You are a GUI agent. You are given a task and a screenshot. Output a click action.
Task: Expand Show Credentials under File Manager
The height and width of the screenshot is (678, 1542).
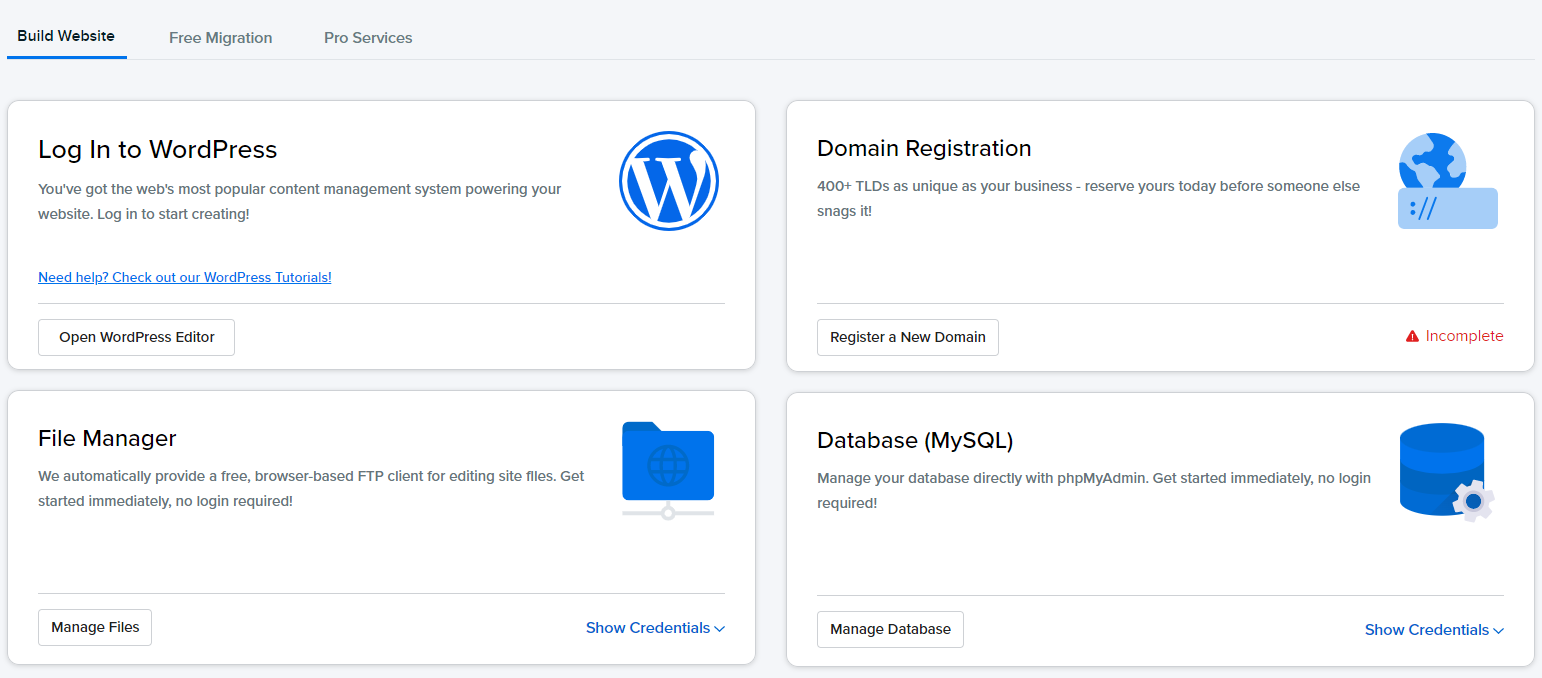point(655,628)
